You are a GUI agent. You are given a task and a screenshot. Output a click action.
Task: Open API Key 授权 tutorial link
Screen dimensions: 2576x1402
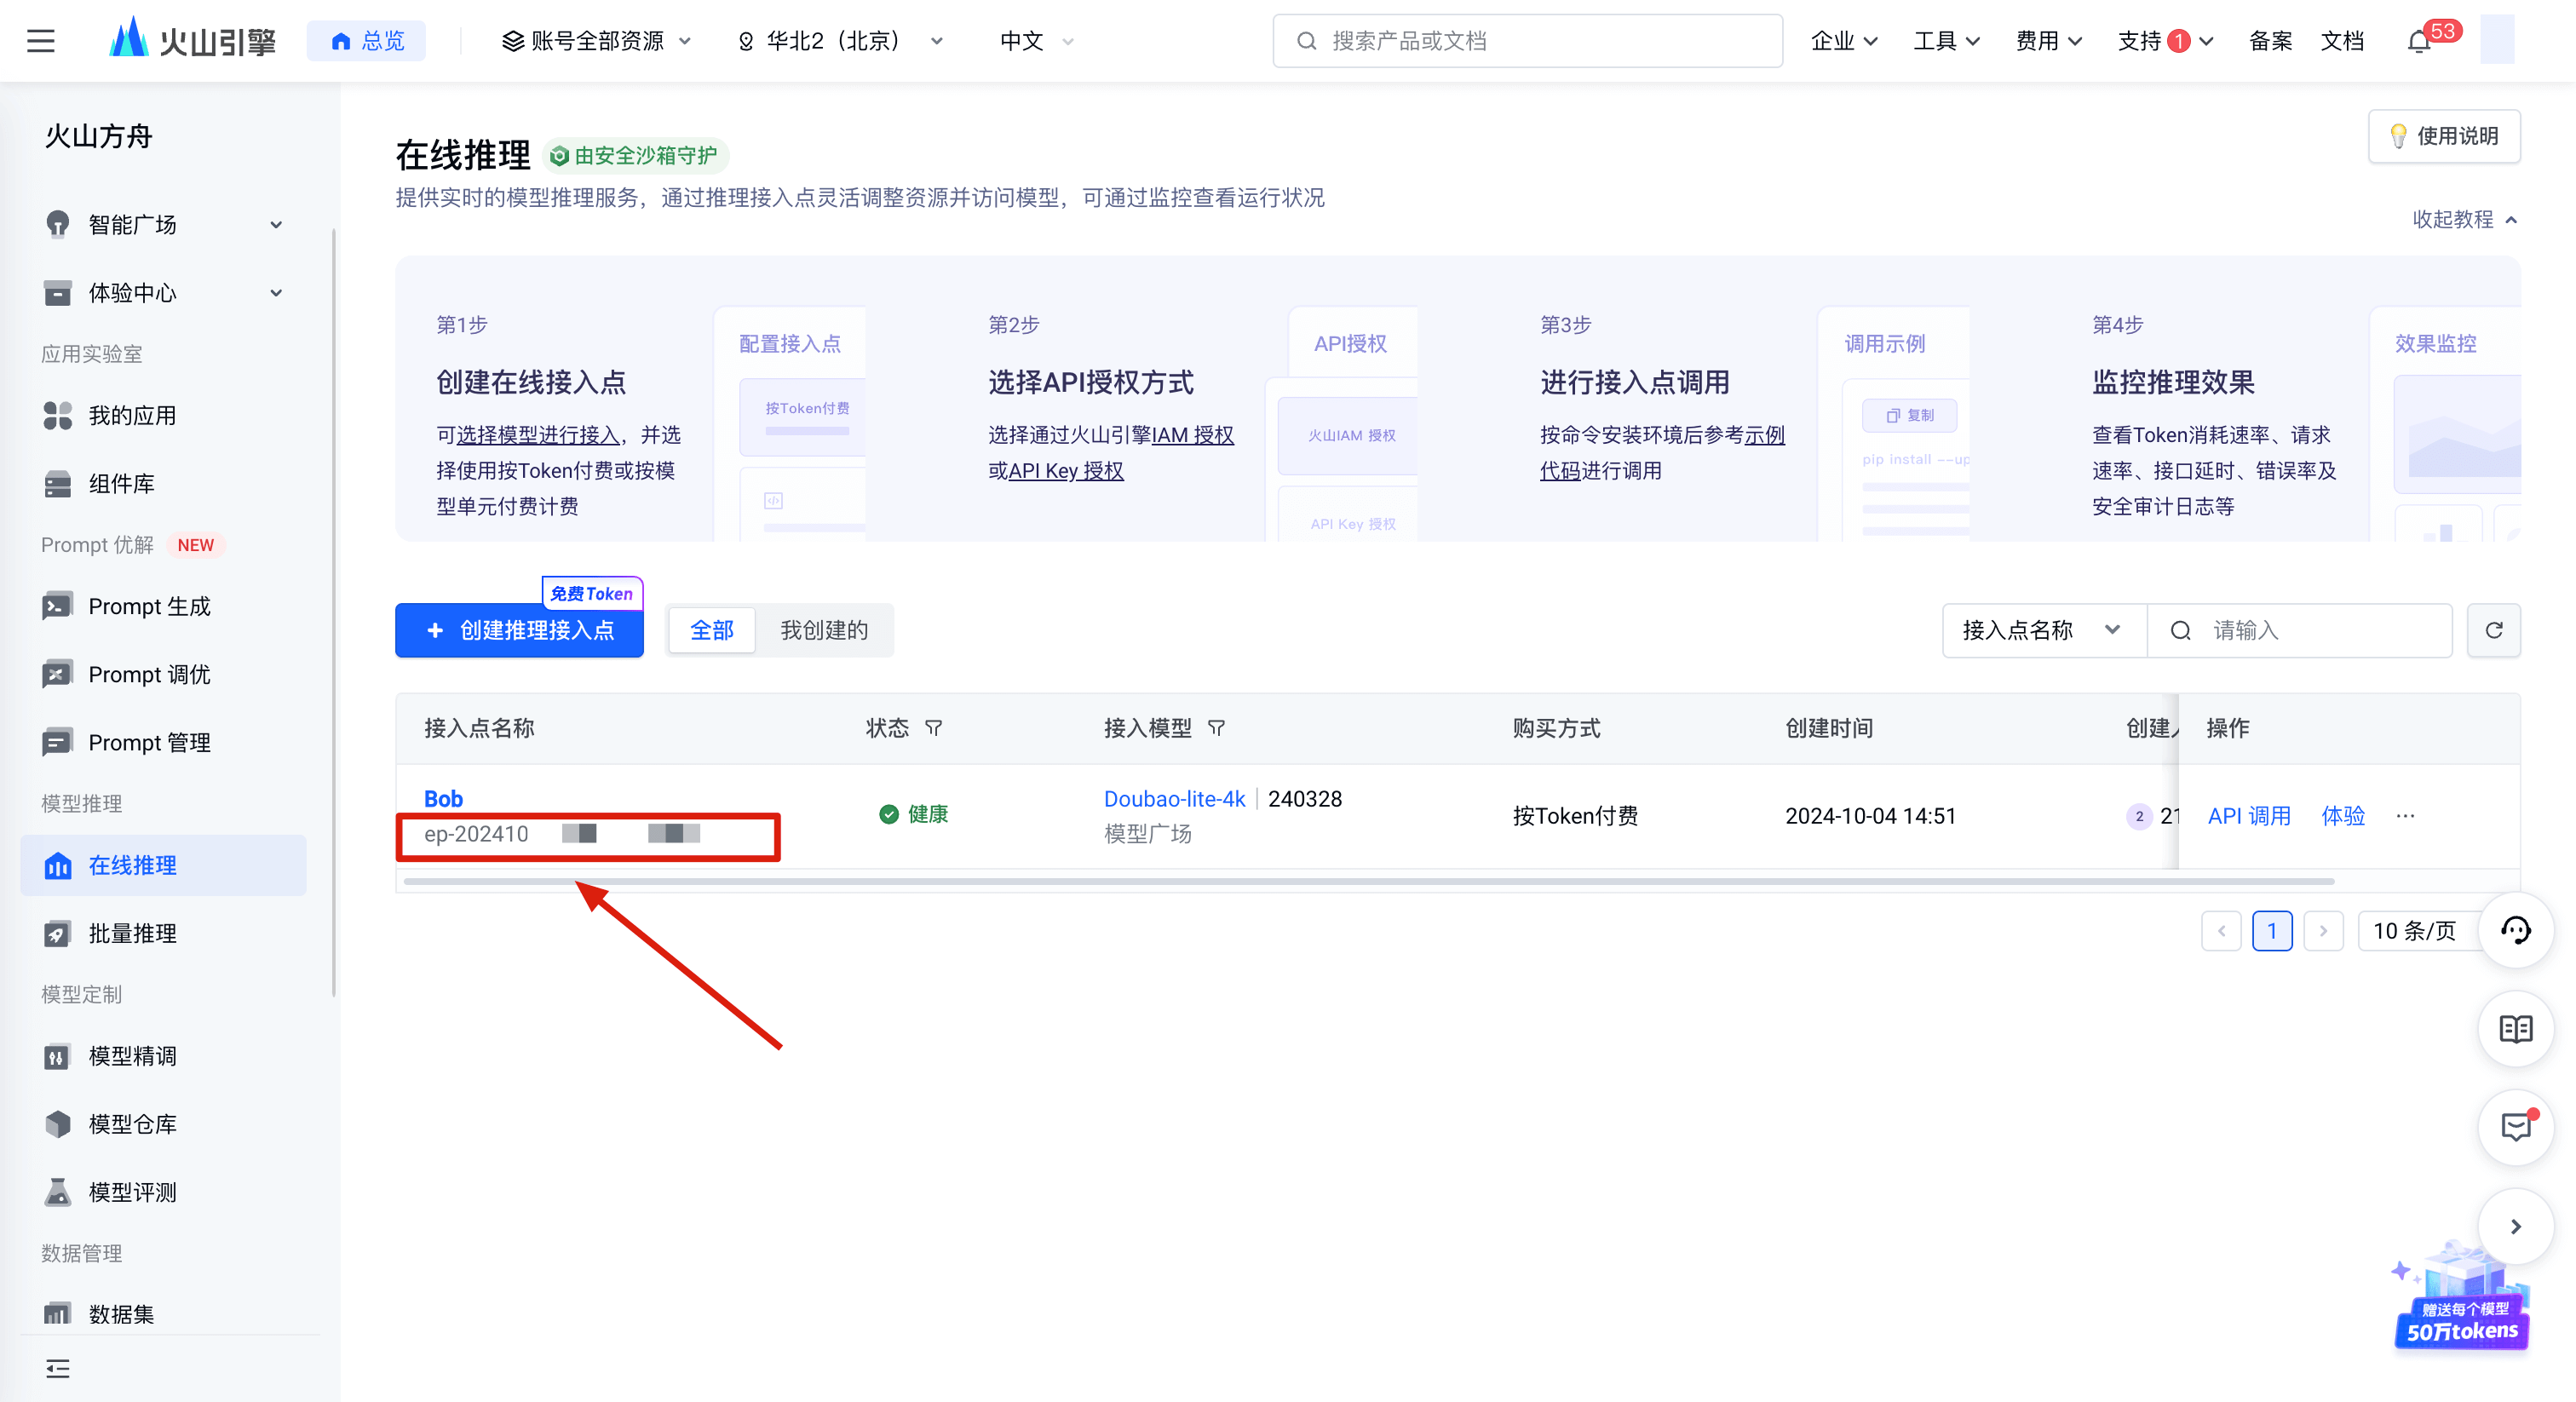[1066, 471]
